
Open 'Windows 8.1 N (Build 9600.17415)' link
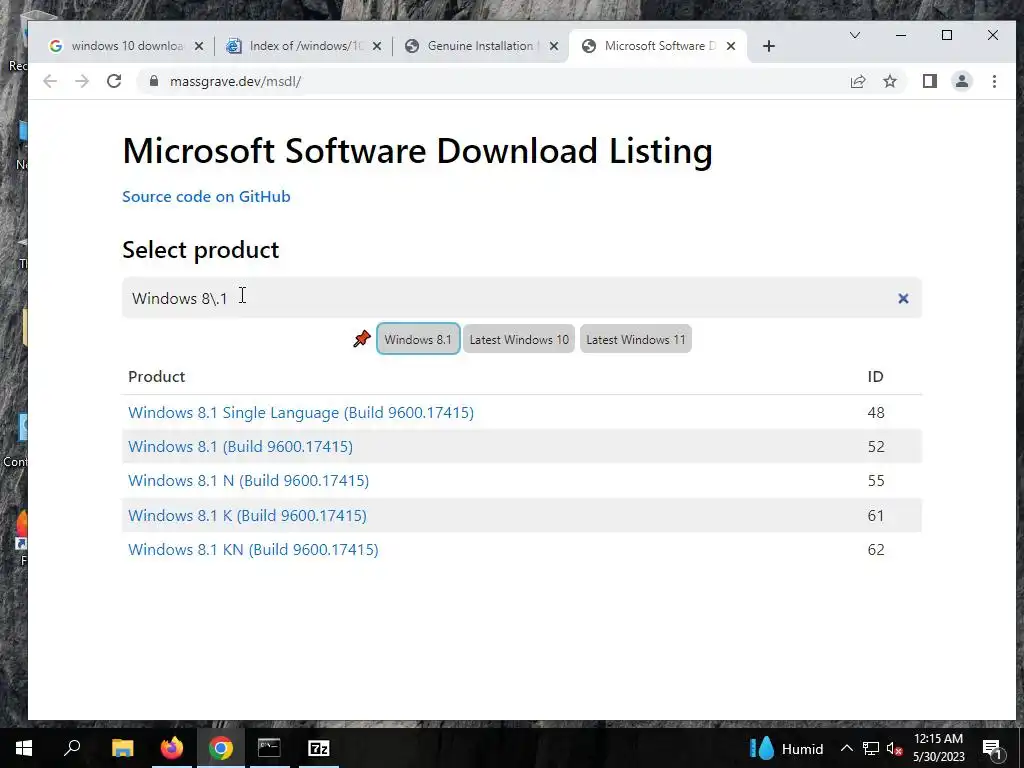(x=249, y=481)
